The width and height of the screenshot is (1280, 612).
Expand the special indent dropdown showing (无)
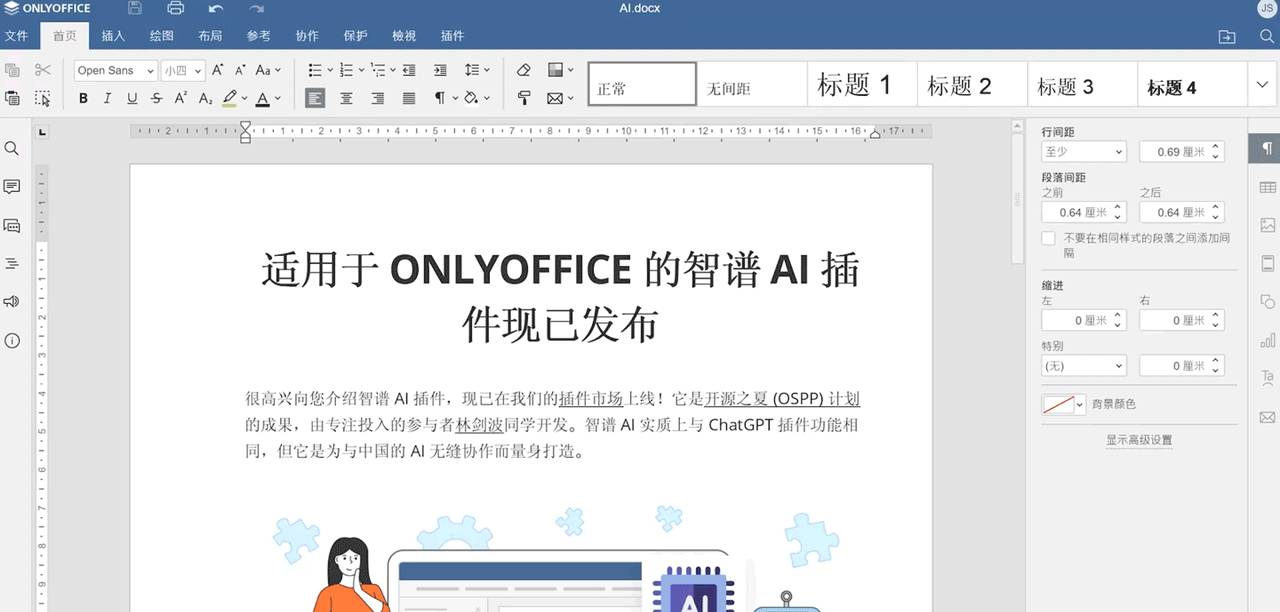[1083, 365]
